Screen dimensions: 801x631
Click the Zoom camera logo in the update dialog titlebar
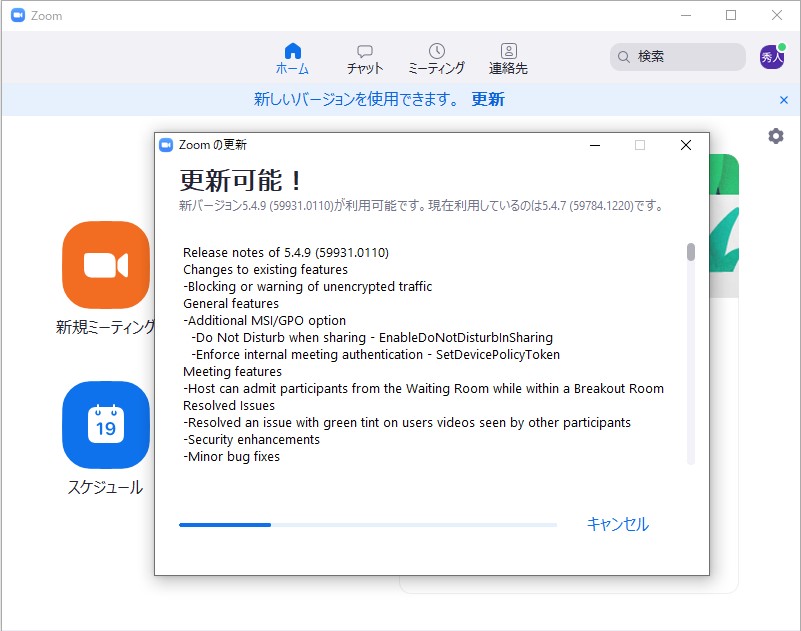167,144
